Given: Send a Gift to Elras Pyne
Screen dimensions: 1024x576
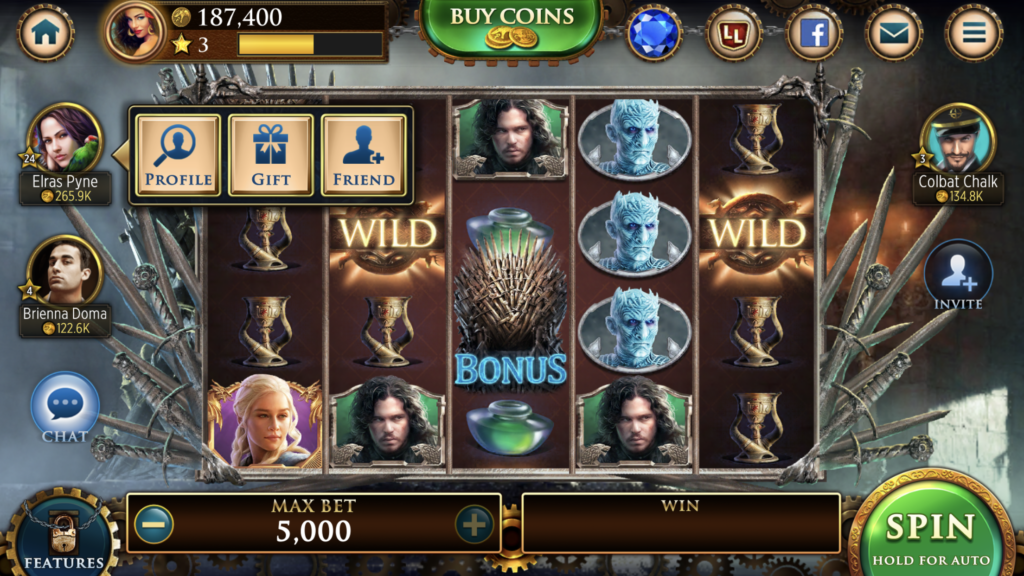Looking at the screenshot, I should click(x=270, y=155).
